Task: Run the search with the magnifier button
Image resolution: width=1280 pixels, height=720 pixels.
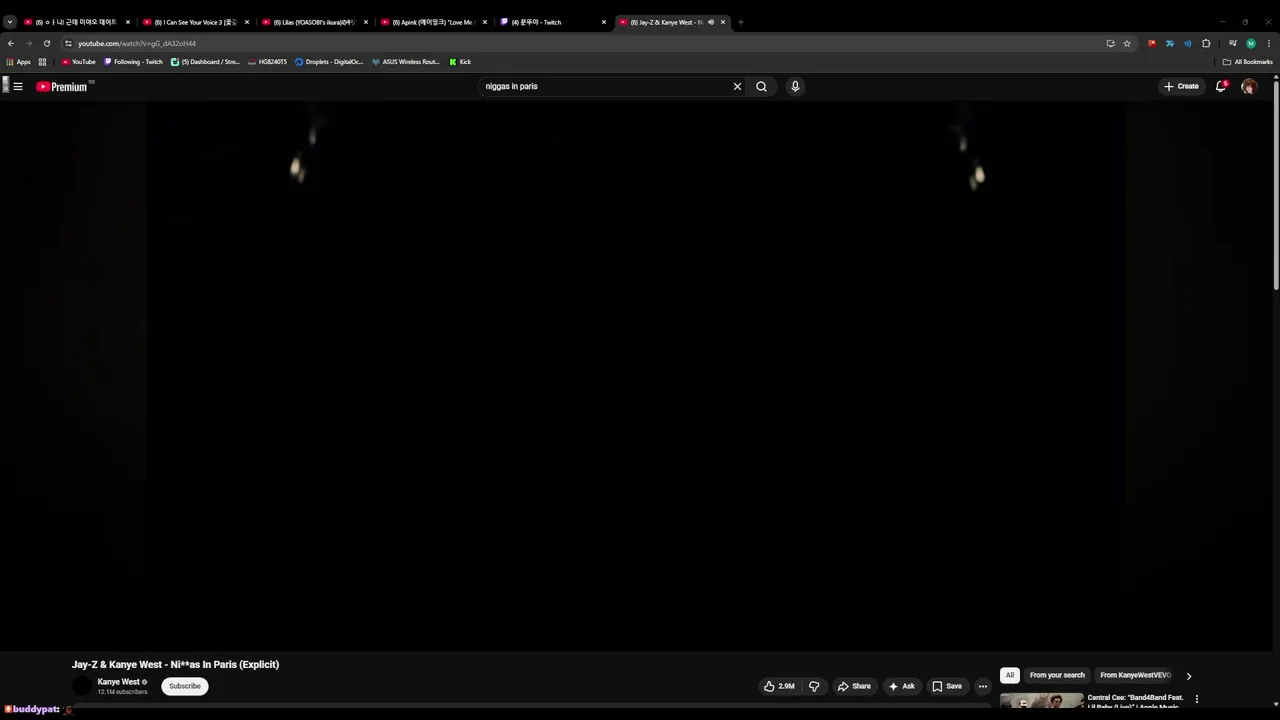Action: (x=762, y=87)
